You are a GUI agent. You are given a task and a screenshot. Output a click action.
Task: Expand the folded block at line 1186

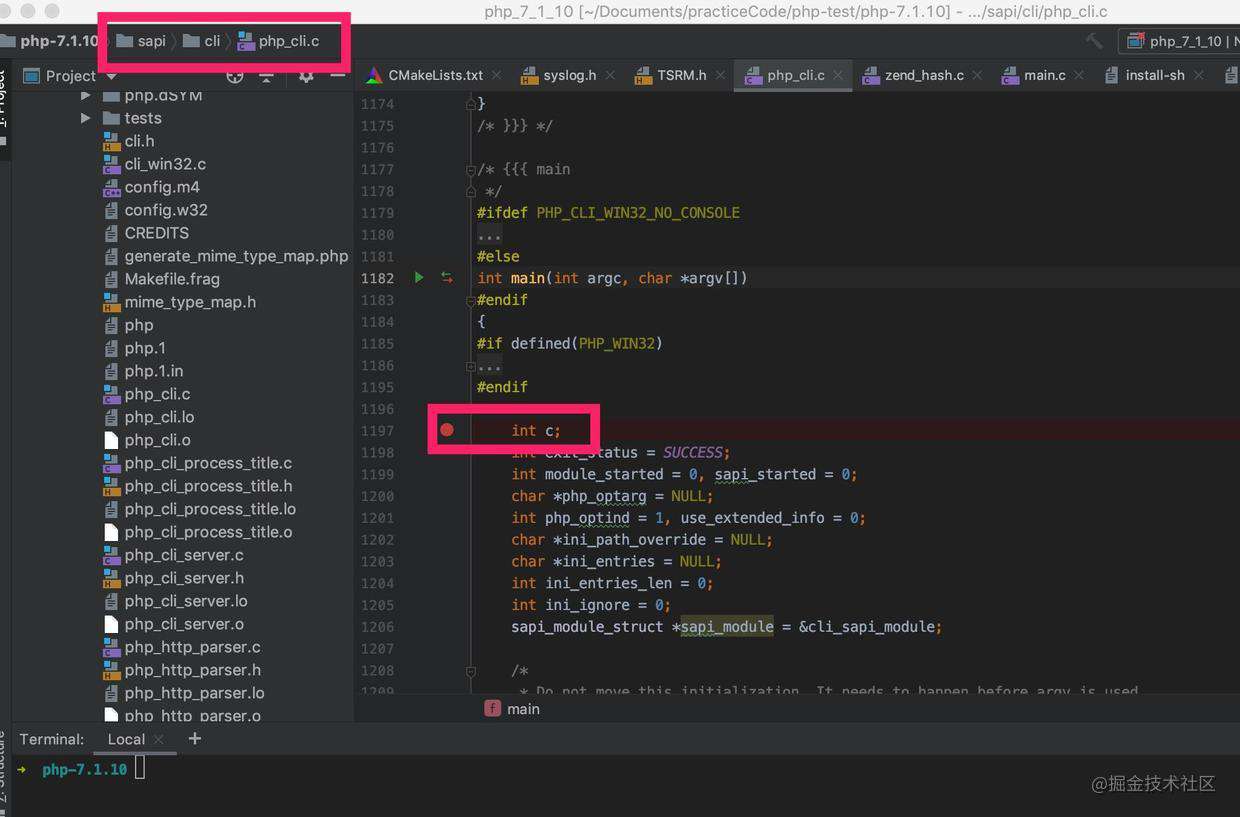489,366
